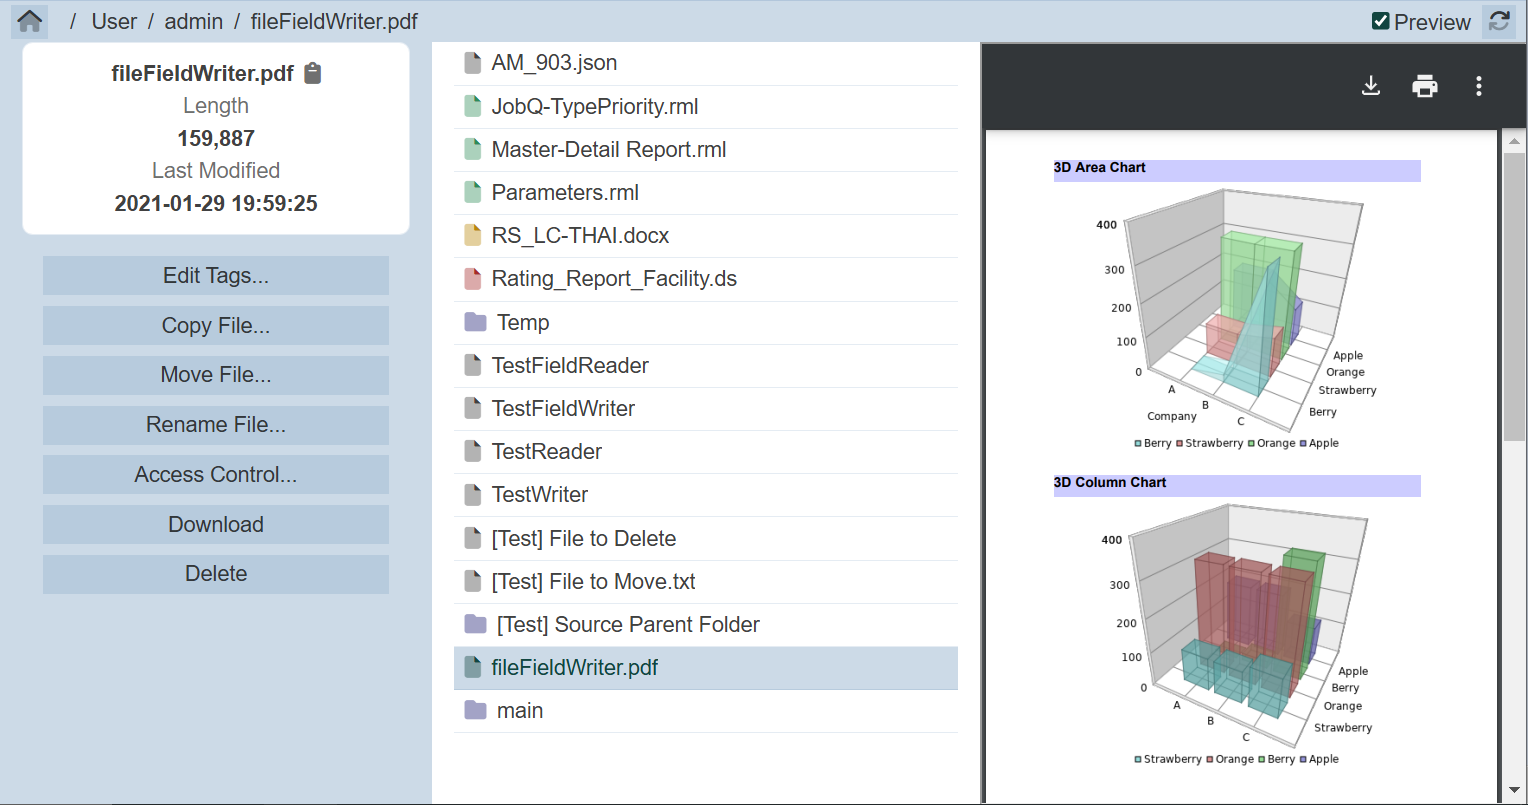Screen dimensions: 1528x805
Task: Click the refresh icon at top right
Action: (x=1498, y=21)
